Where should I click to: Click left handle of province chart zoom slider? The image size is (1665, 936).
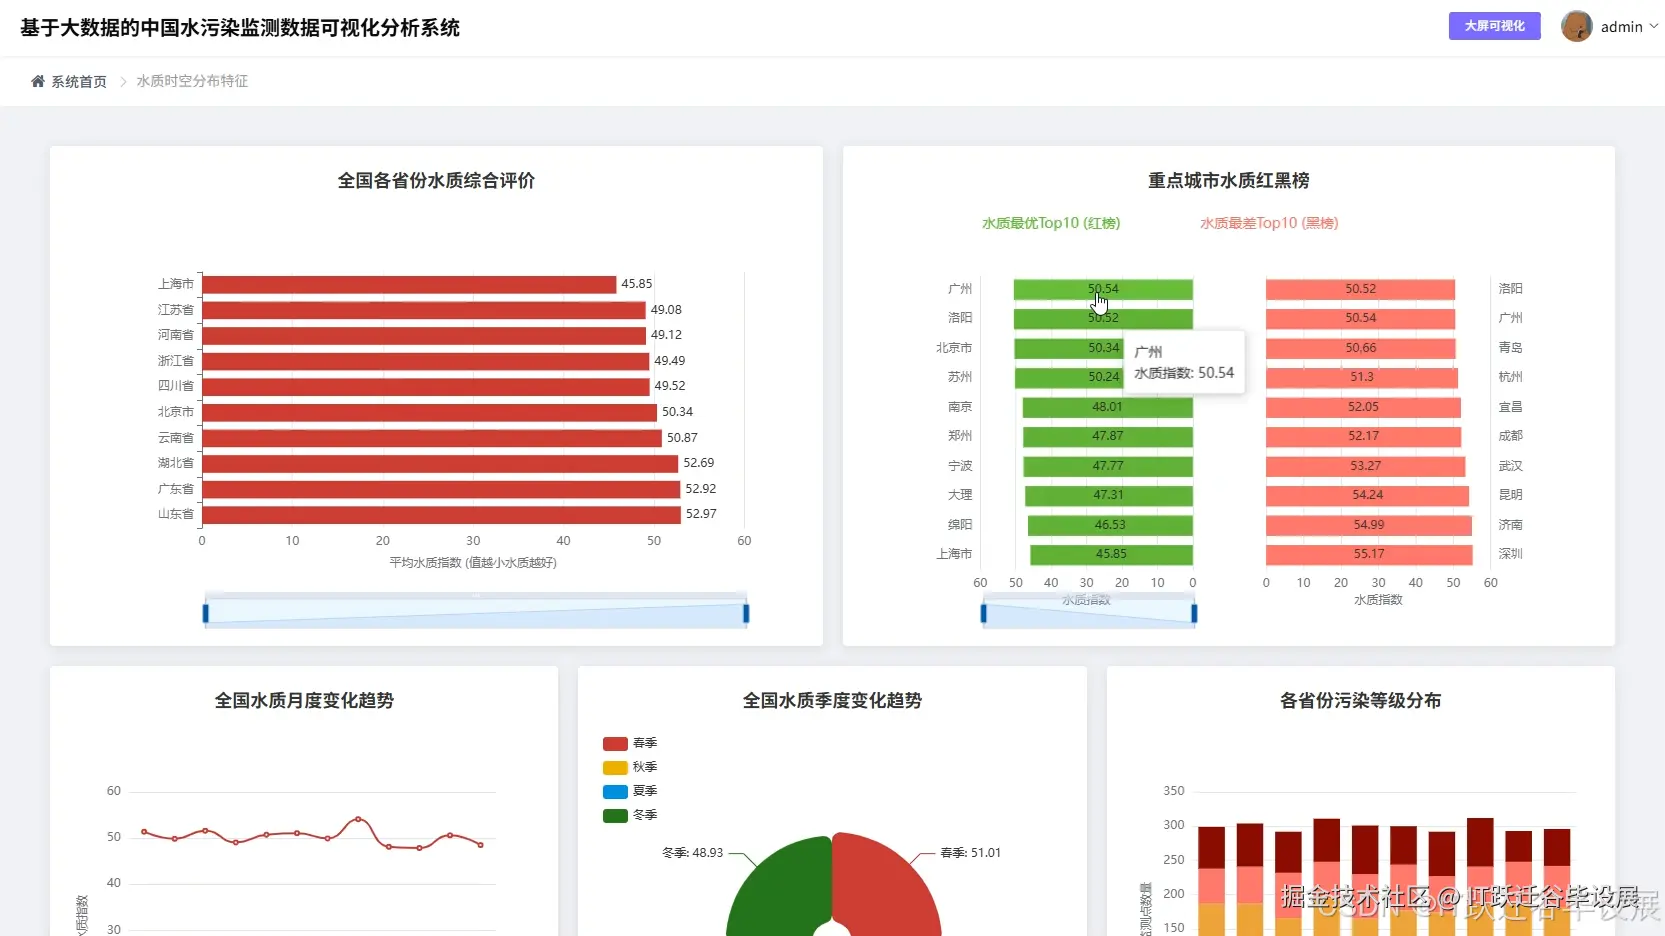pyautogui.click(x=205, y=613)
